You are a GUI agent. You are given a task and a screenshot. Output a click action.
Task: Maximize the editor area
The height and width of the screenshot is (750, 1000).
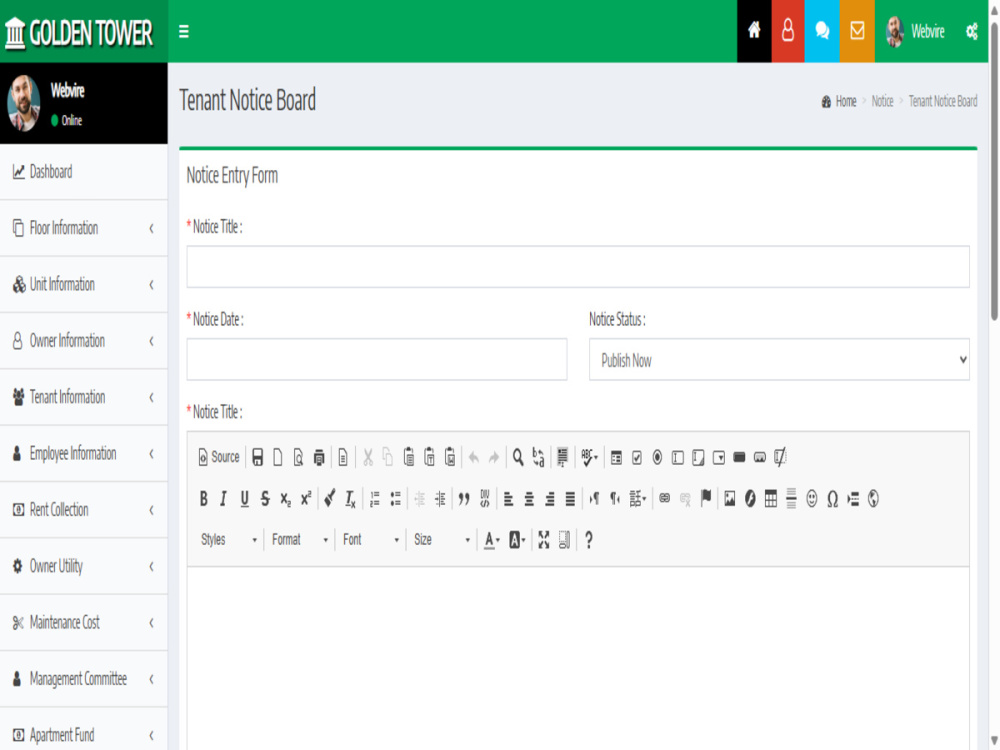tap(543, 540)
